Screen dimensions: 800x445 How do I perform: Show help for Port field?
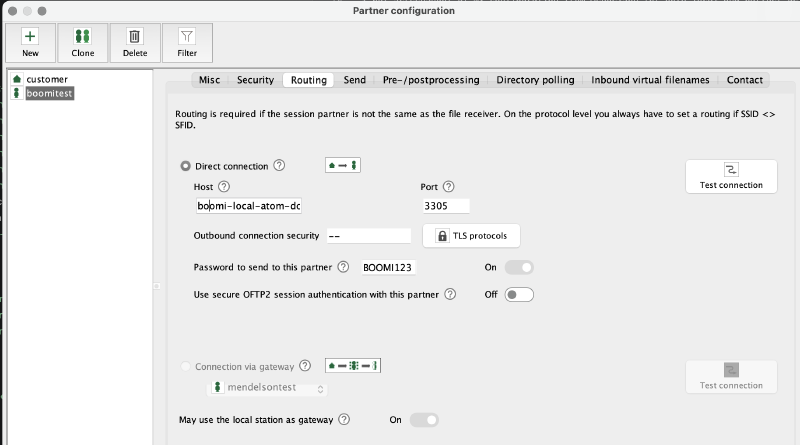pos(448,187)
